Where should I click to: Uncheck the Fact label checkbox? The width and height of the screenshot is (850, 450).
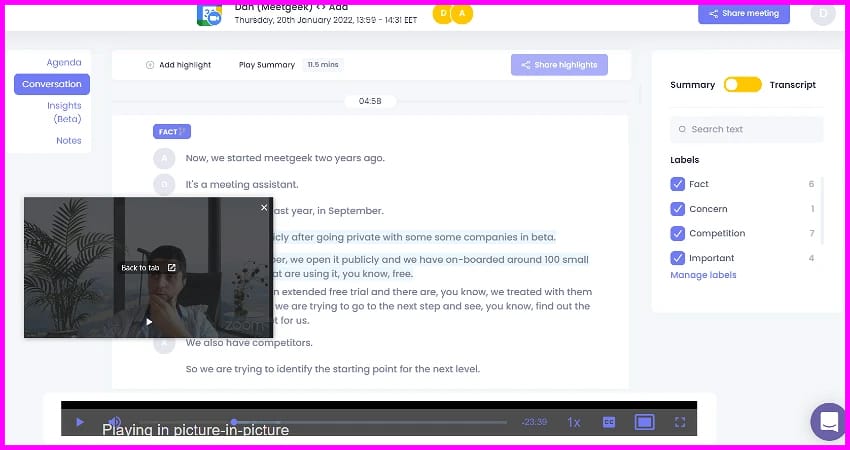point(677,184)
